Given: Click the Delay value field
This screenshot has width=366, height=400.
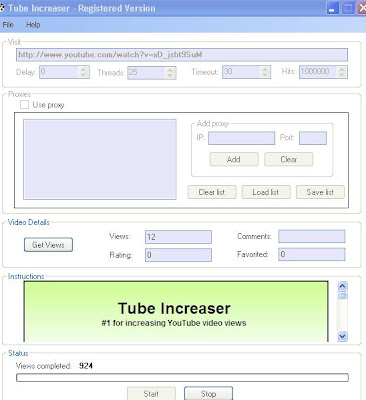Looking at the screenshot, I should (59, 72).
